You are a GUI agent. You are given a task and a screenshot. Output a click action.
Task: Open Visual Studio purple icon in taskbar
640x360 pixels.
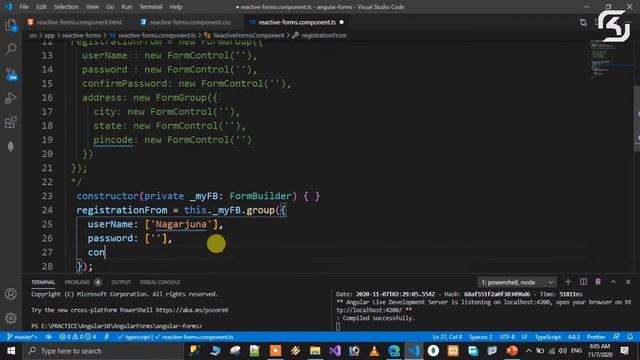coord(334,351)
